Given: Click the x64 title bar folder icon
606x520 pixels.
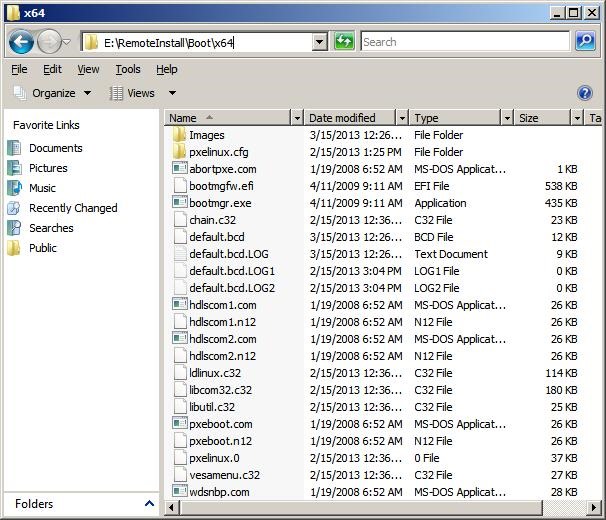Looking at the screenshot, I should pos(14,13).
